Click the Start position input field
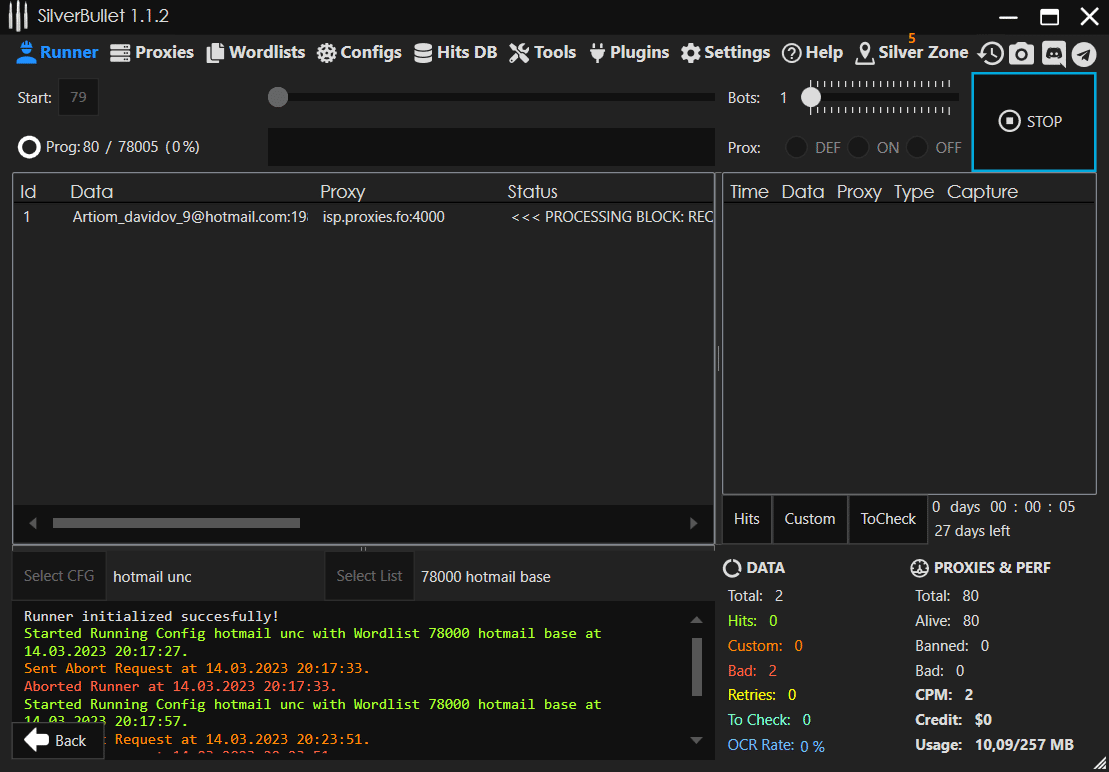 78,98
